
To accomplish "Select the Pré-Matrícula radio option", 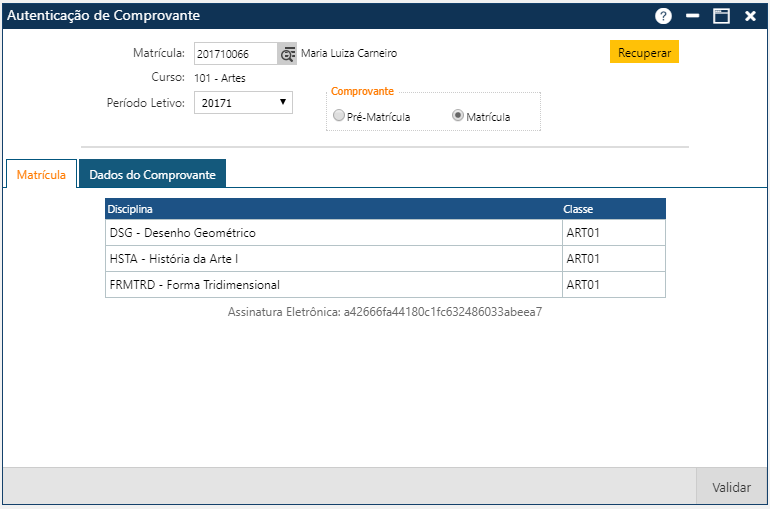I will point(339,116).
